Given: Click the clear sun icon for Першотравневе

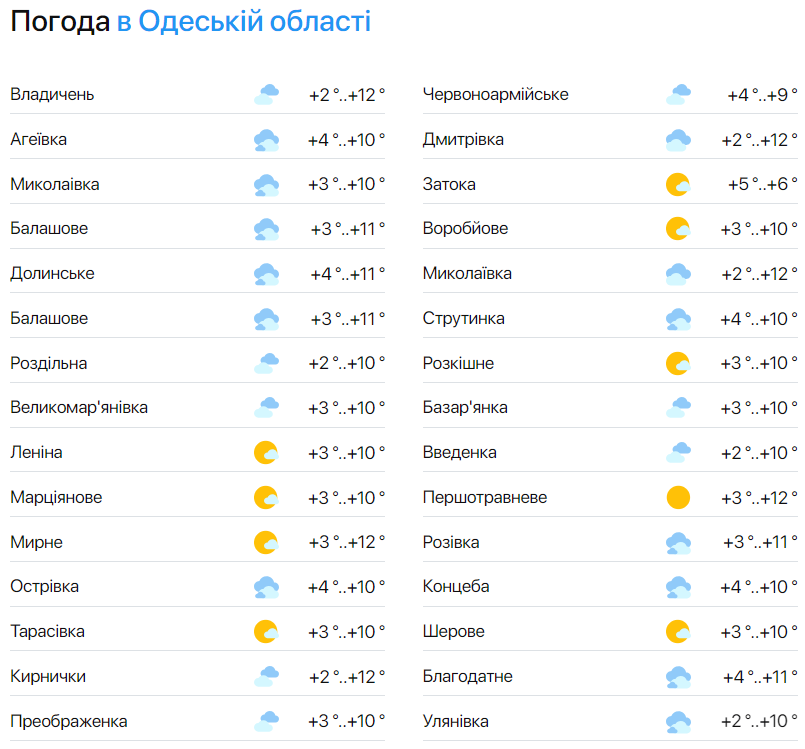Looking at the screenshot, I should [678, 497].
